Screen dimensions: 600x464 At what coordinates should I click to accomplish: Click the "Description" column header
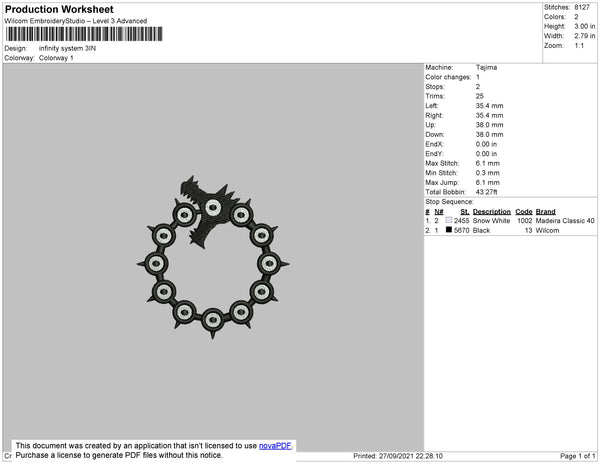coord(492,212)
